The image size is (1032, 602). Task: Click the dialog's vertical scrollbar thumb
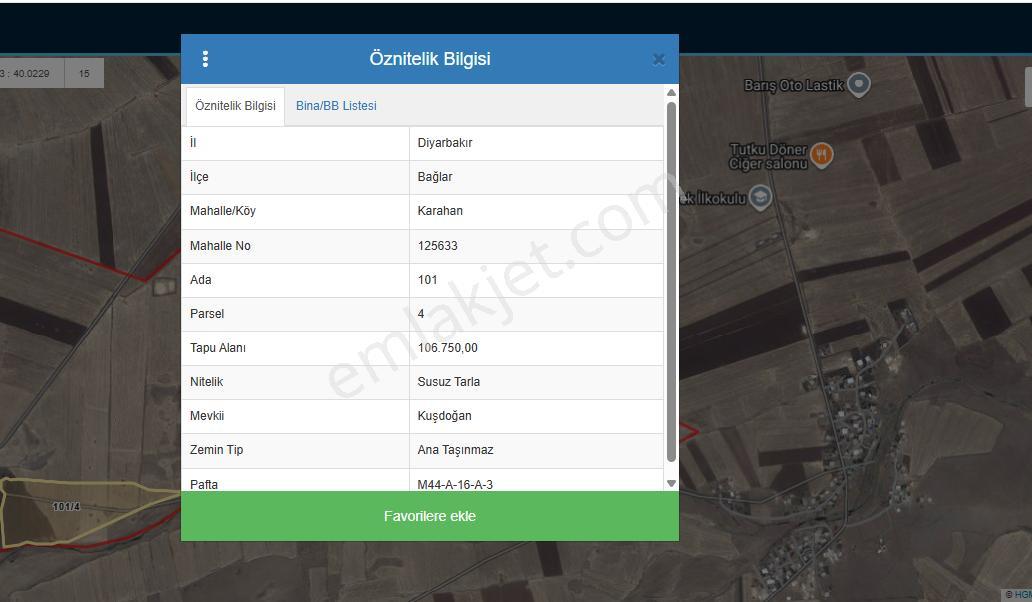671,282
